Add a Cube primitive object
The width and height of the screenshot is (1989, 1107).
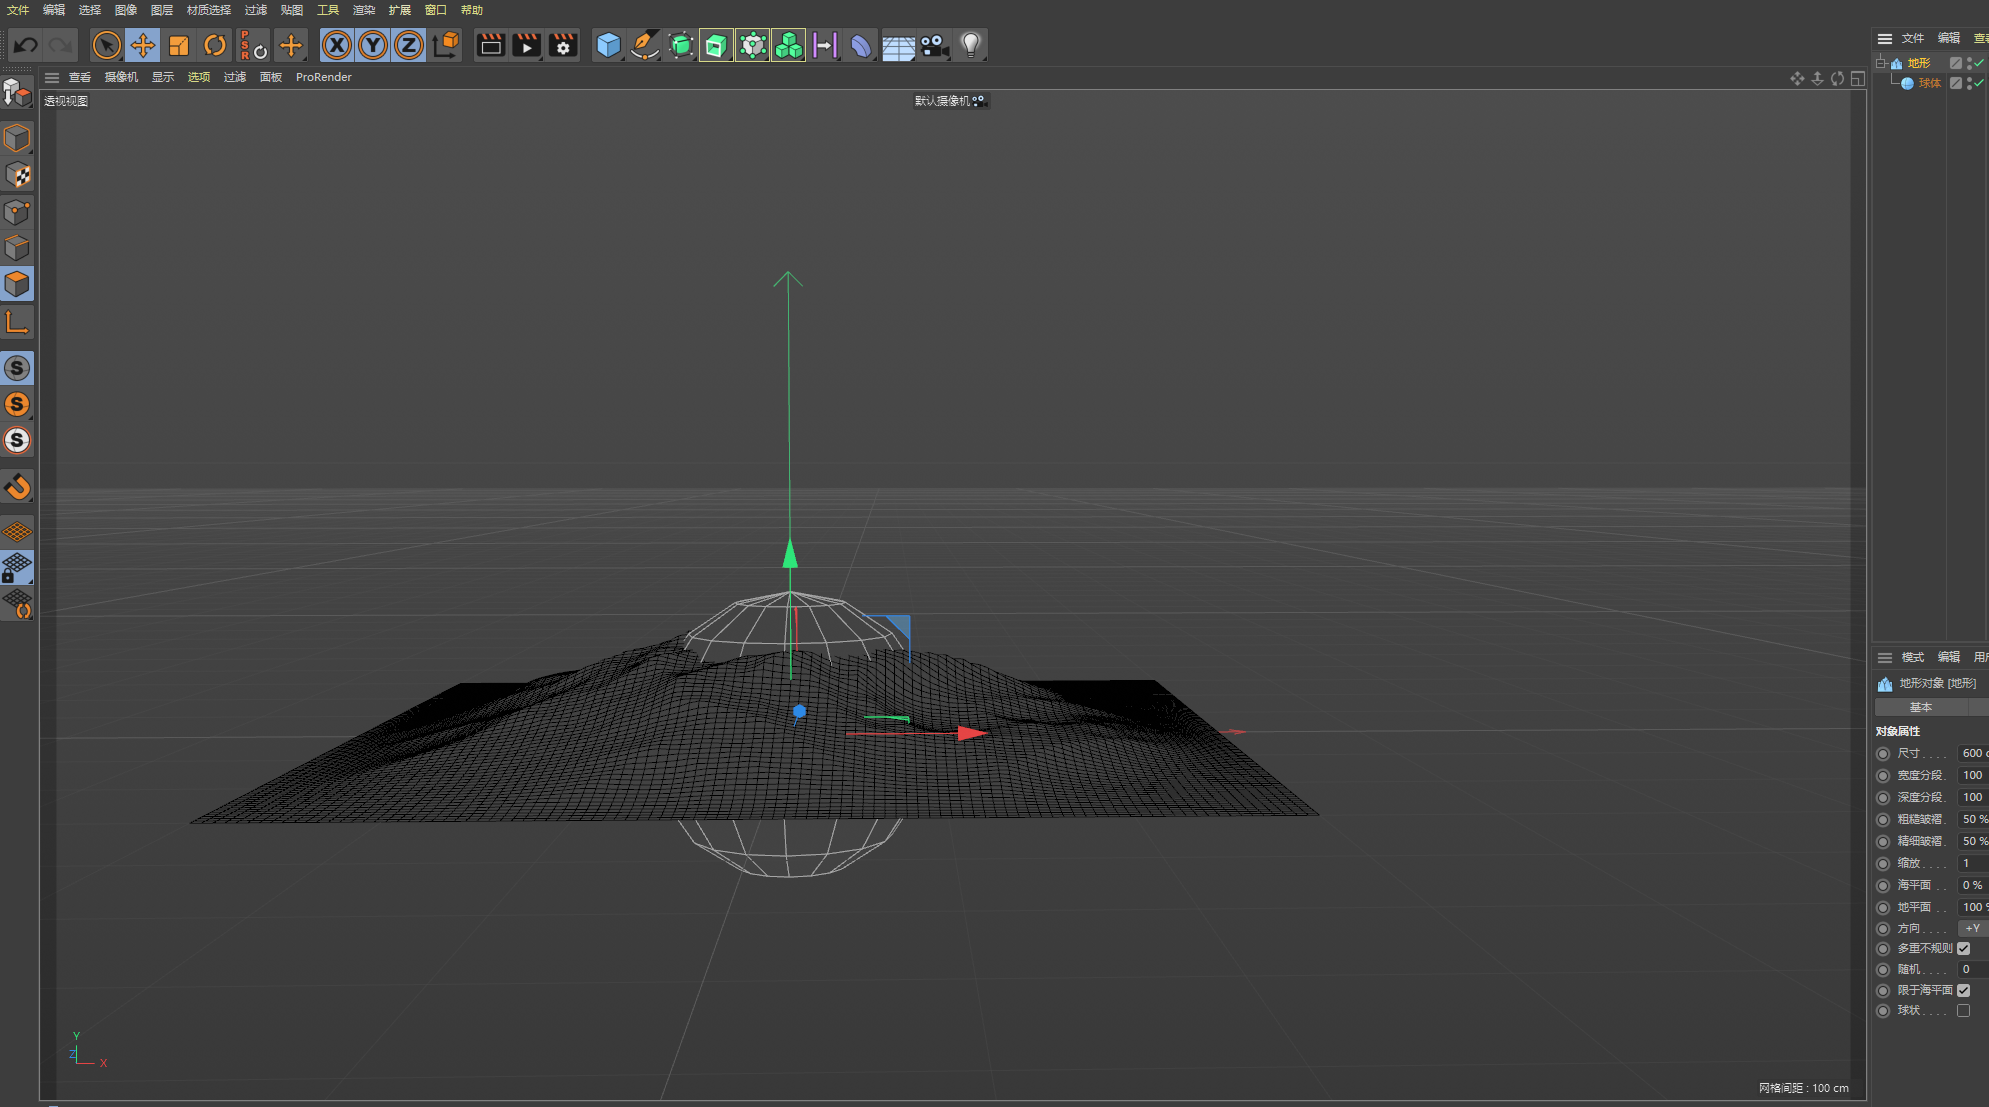click(x=608, y=45)
